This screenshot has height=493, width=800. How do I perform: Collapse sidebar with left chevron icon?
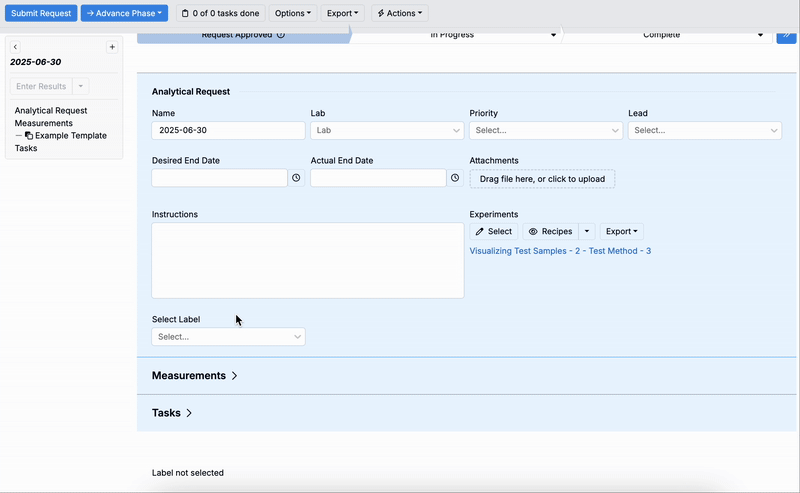point(15,47)
